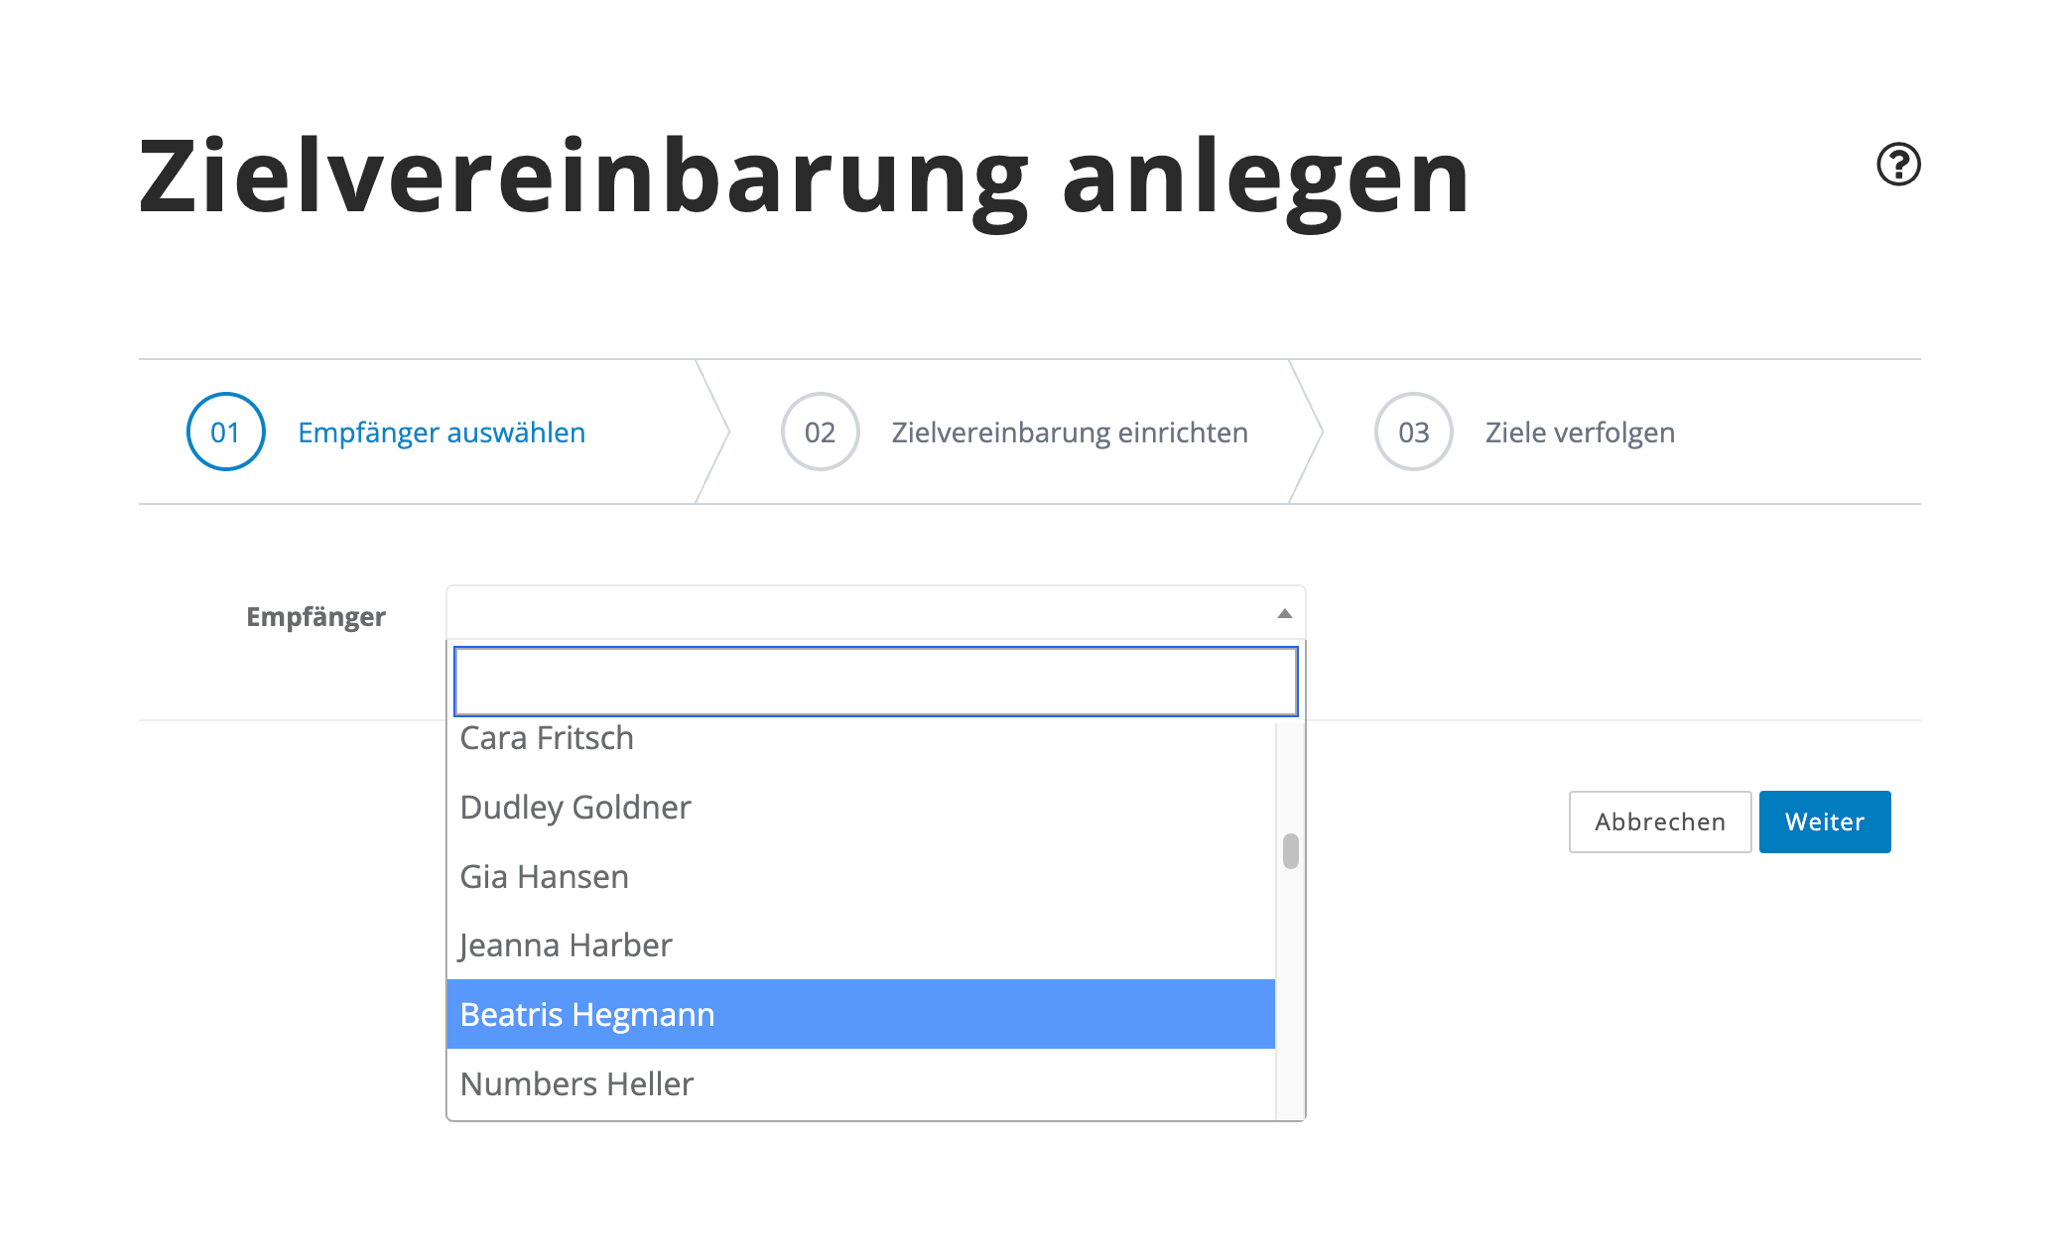The width and height of the screenshot is (2058, 1258).
Task: Click the Empfänger field label
Action: pyautogui.click(x=316, y=617)
